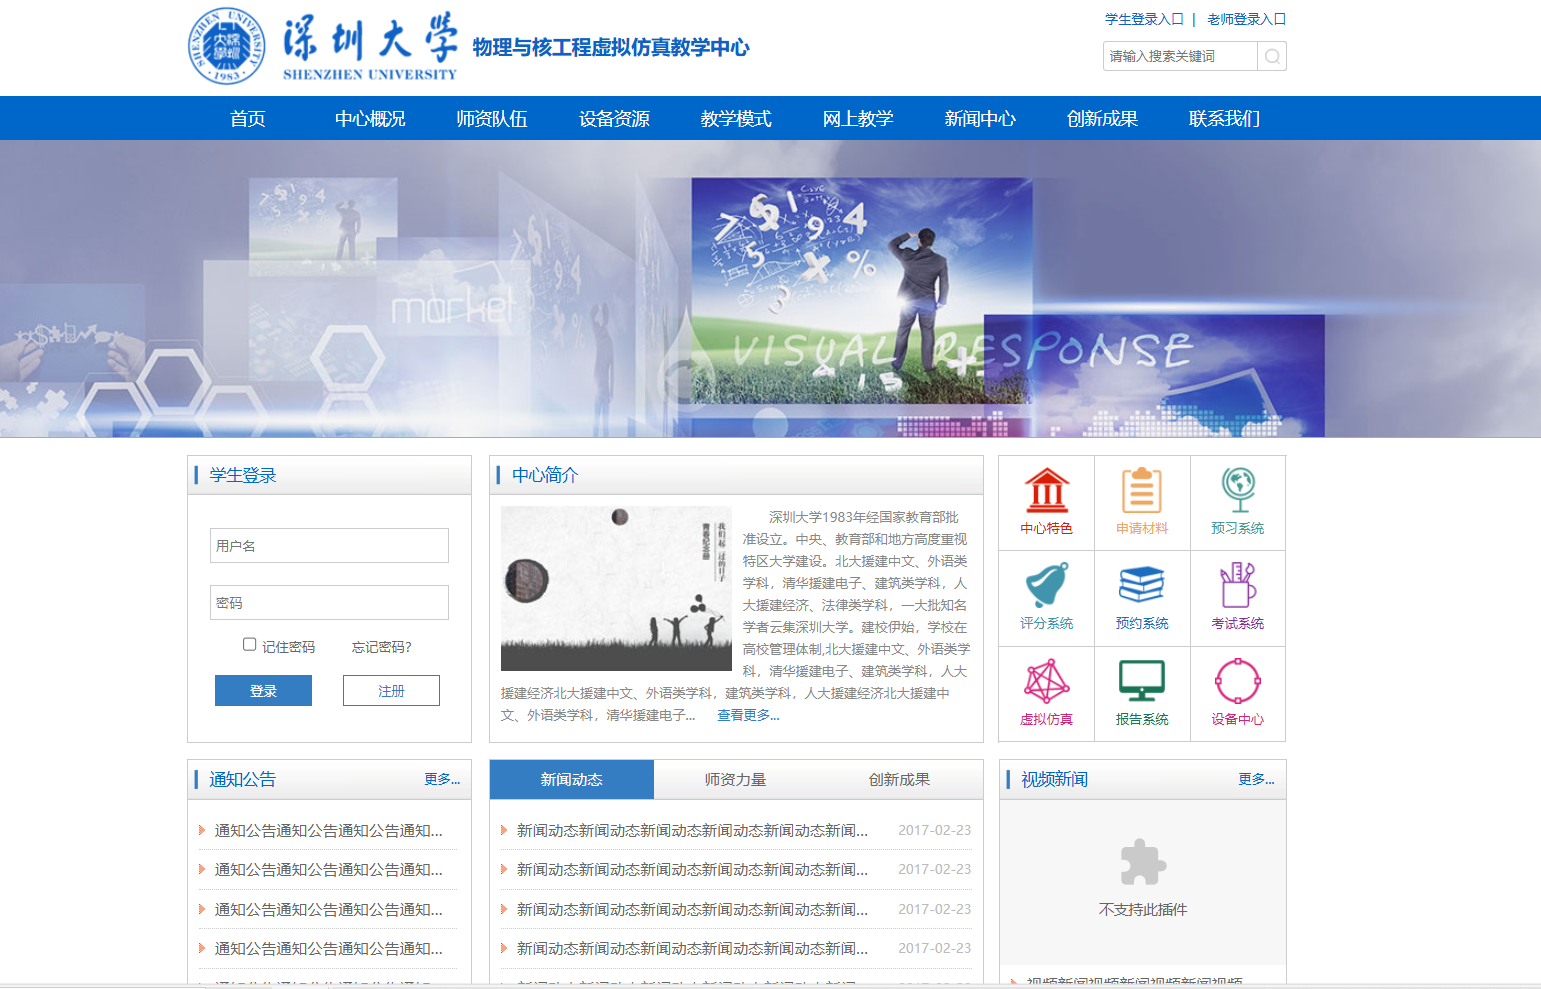Click the 申请材料 clipboard icon
Viewport: 1541px width, 989px height.
pos(1142,503)
